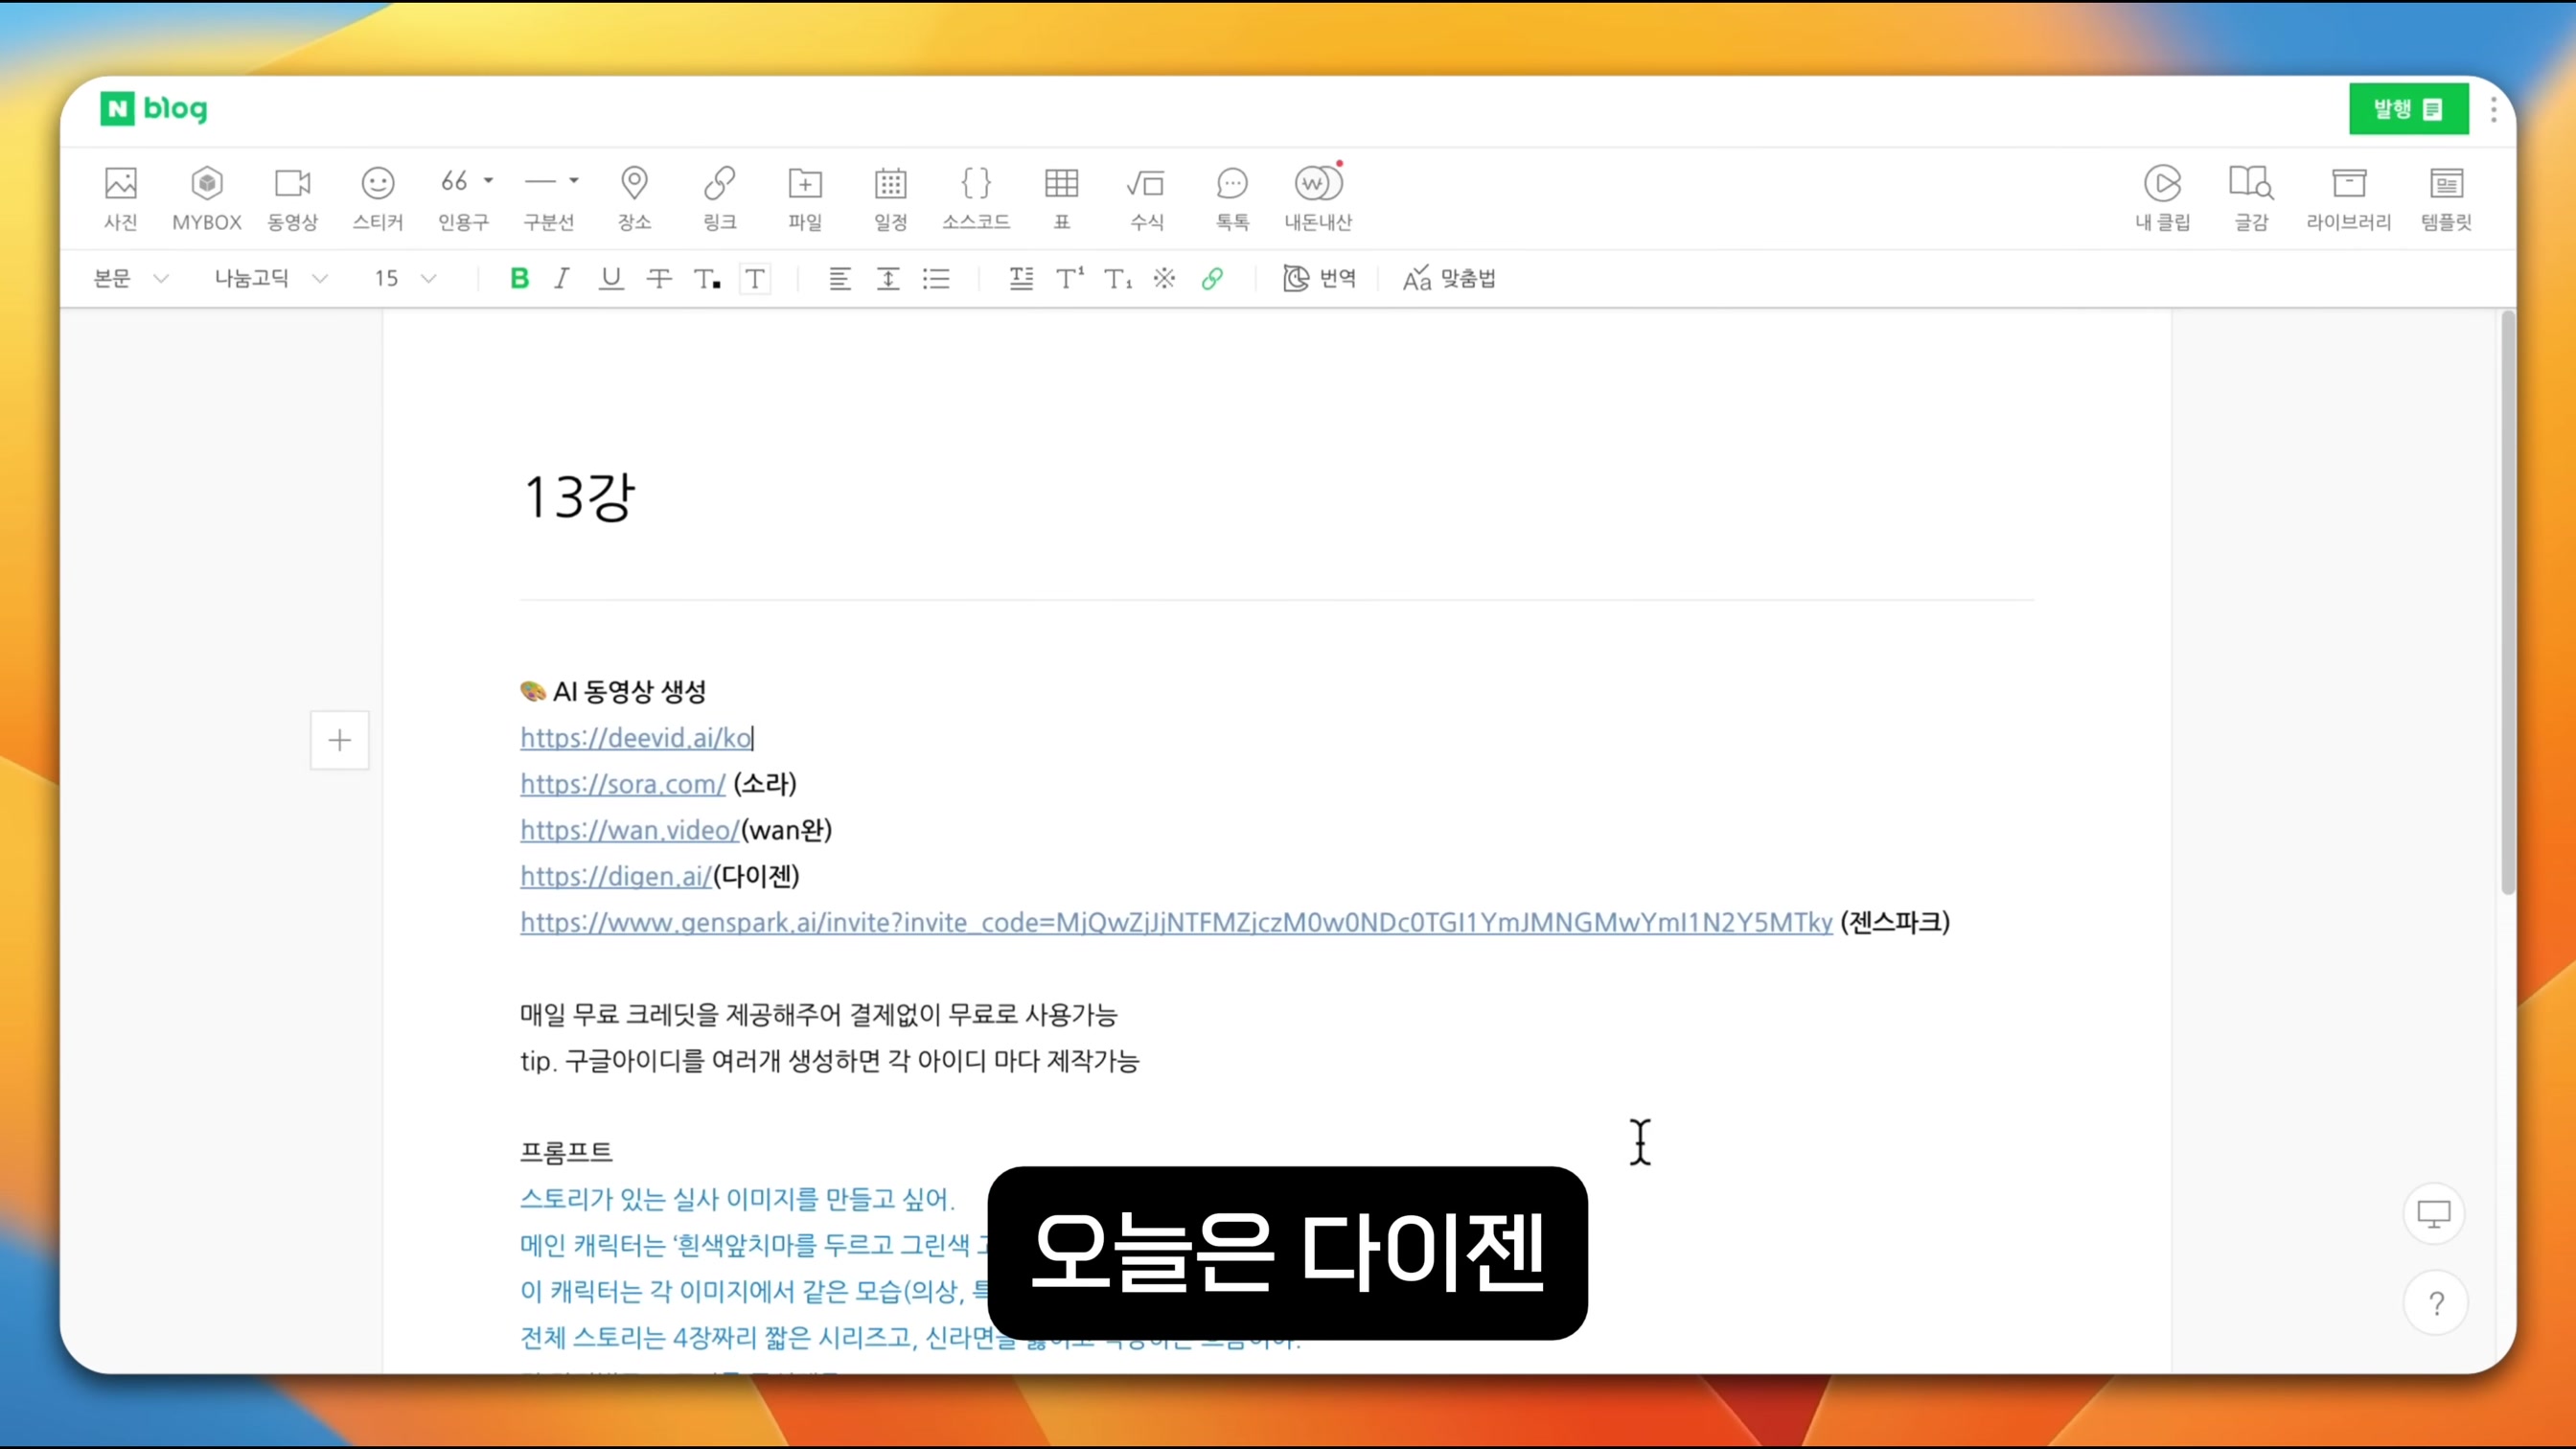The image size is (2576, 1449).
Task: Insert a divider with 구분선 icon
Action: point(541,198)
